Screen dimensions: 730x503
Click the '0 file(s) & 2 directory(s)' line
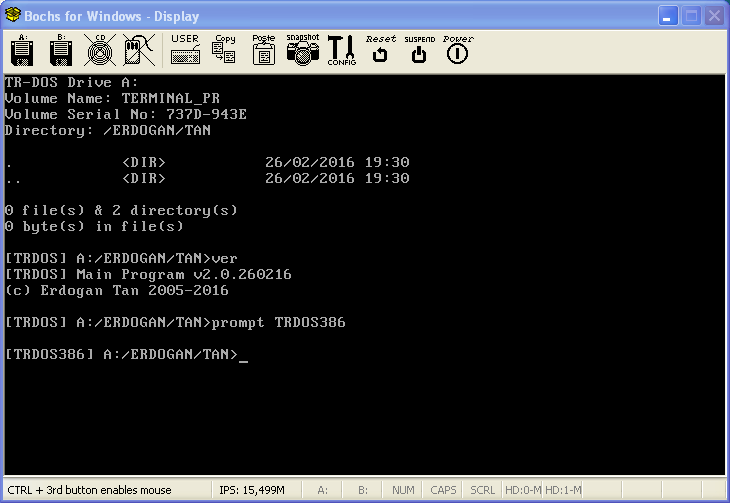tap(121, 211)
